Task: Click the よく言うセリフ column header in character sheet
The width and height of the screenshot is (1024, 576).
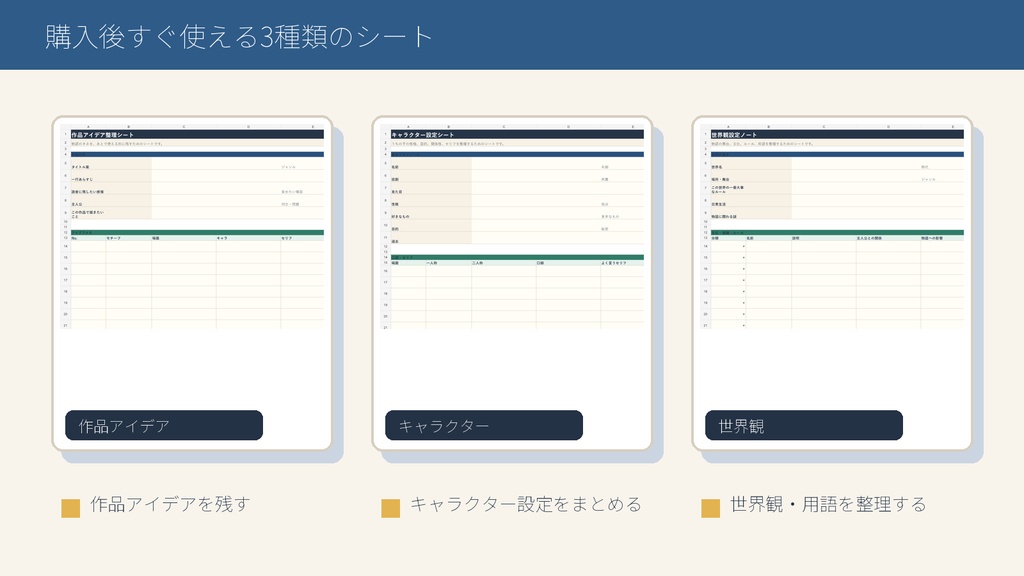Action: [622, 263]
